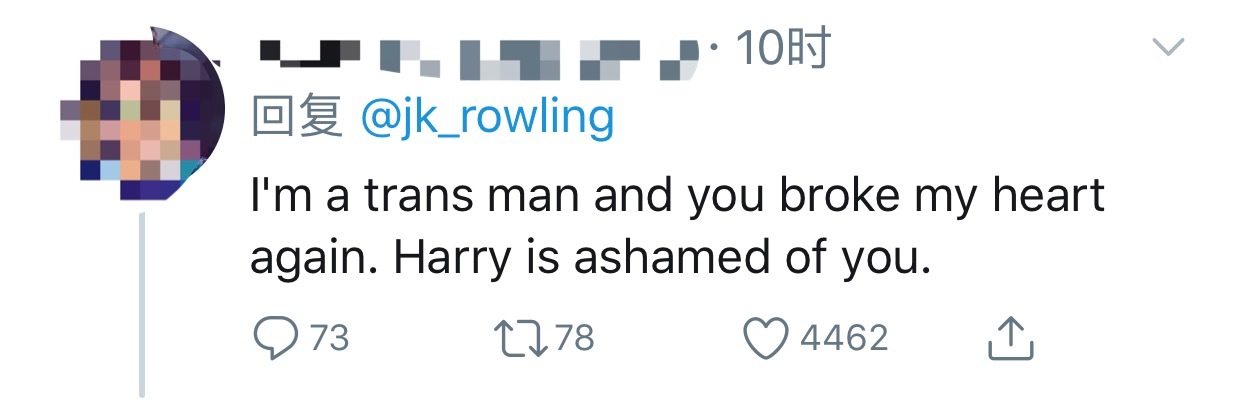Open the share tray icon
The width and height of the screenshot is (1242, 418).
pyautogui.click(x=1010, y=339)
